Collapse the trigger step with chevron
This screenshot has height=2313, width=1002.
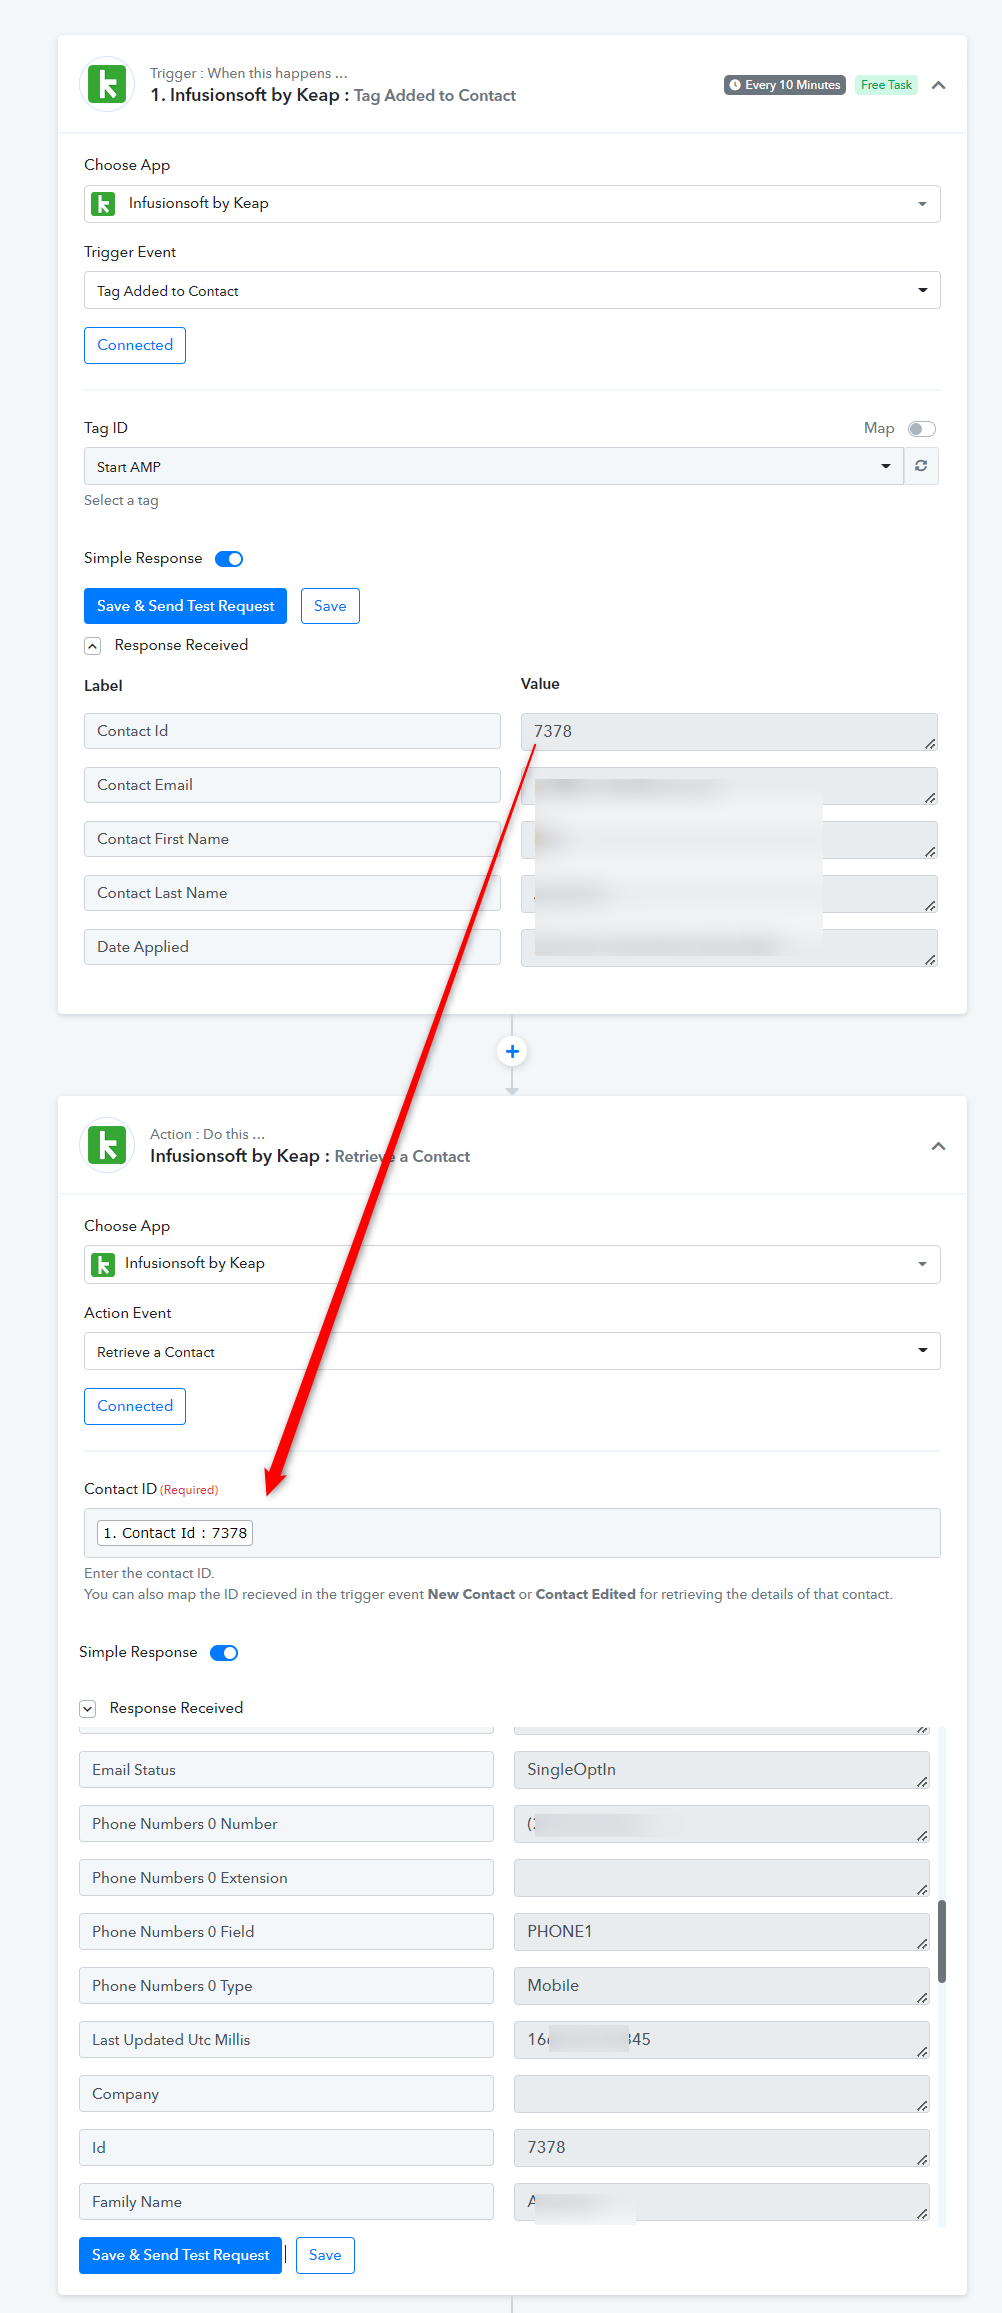coord(938,85)
